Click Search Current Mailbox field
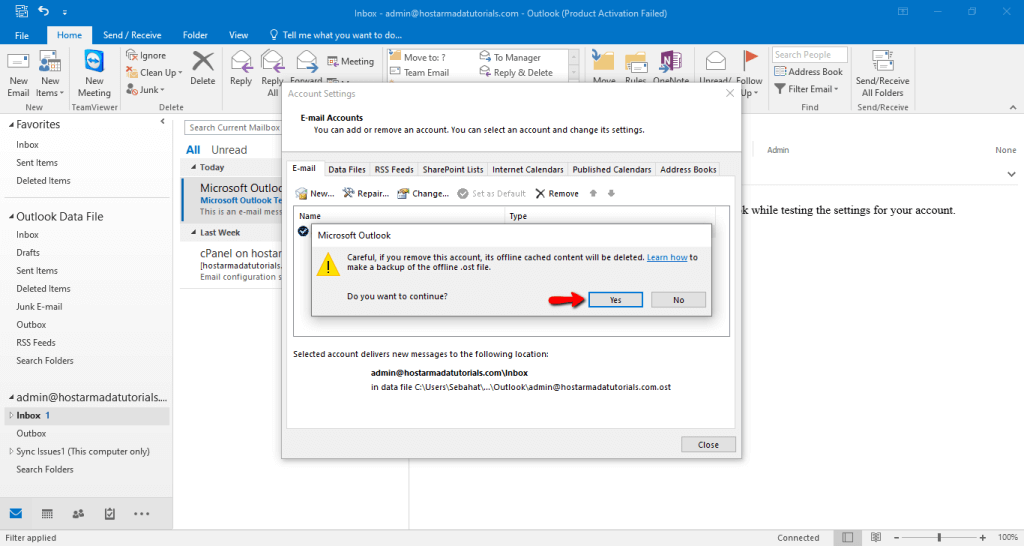This screenshot has width=1024, height=546. [234, 127]
